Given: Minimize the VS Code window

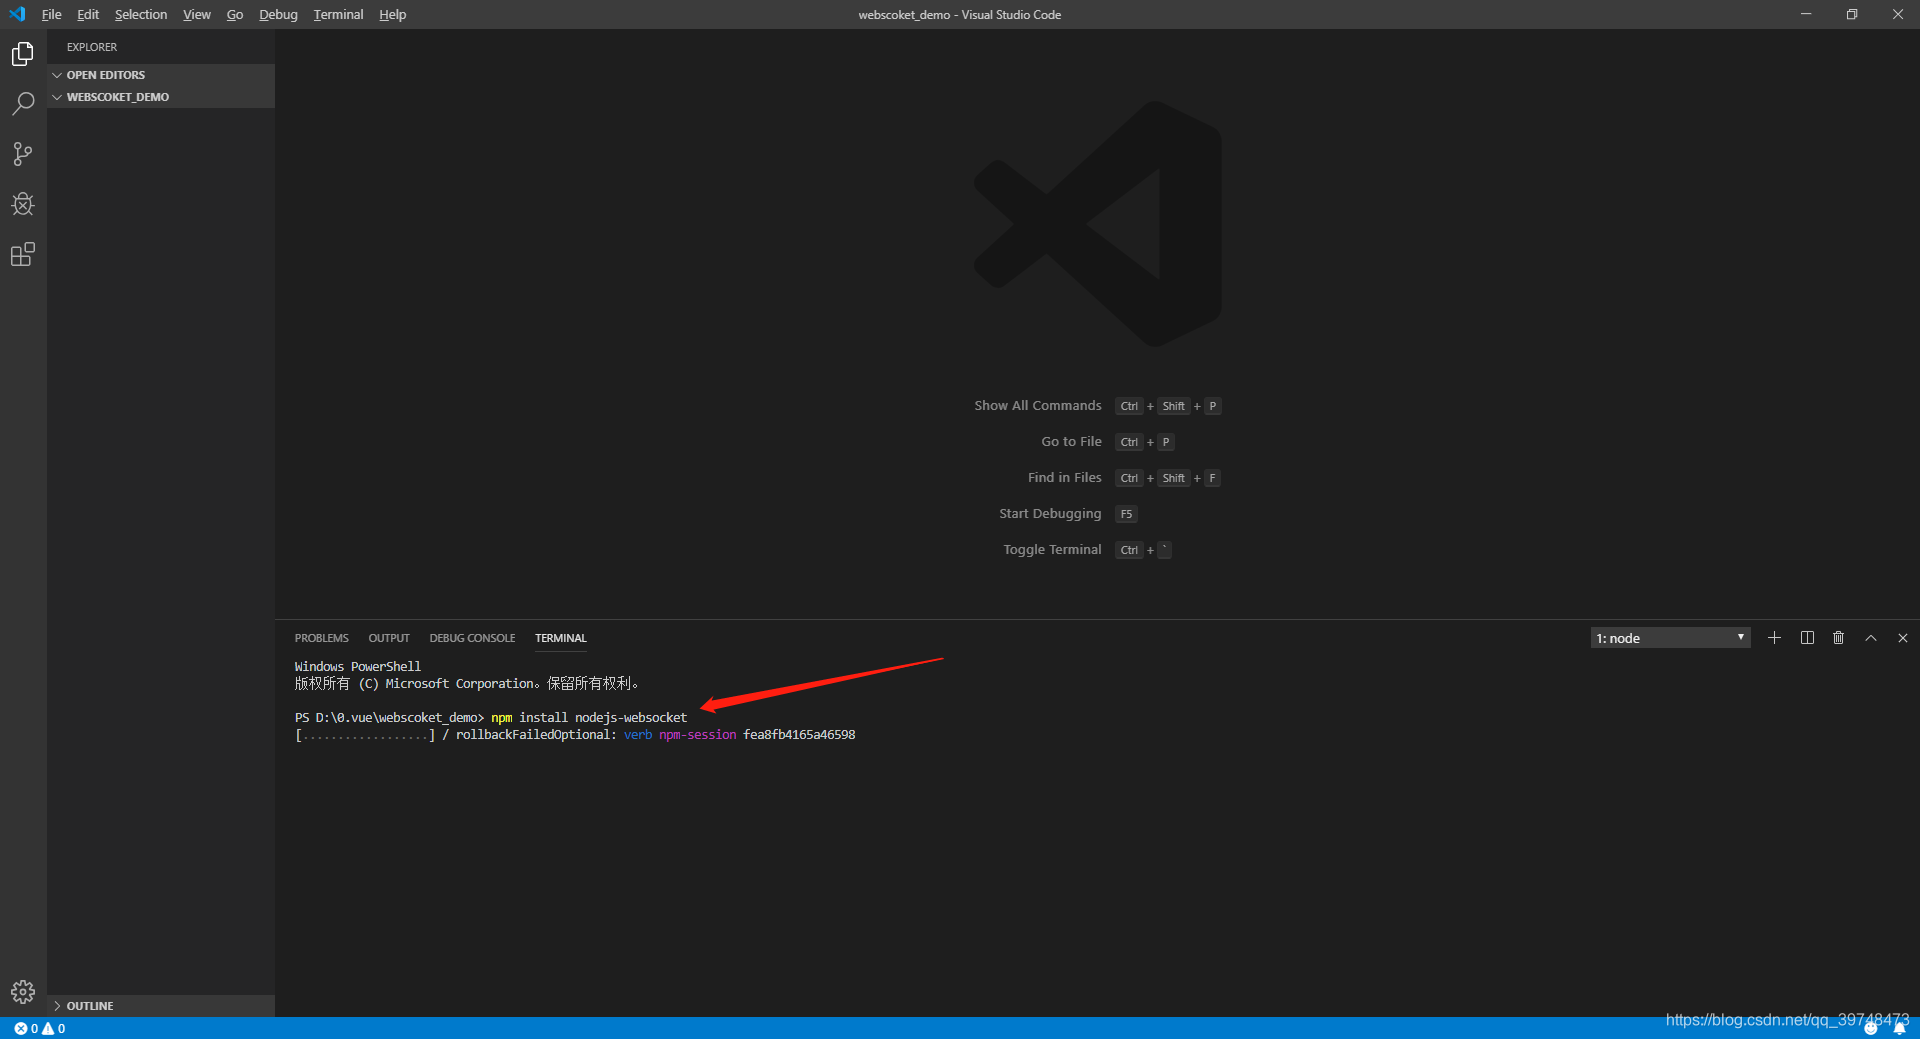Looking at the screenshot, I should pyautogui.click(x=1806, y=14).
